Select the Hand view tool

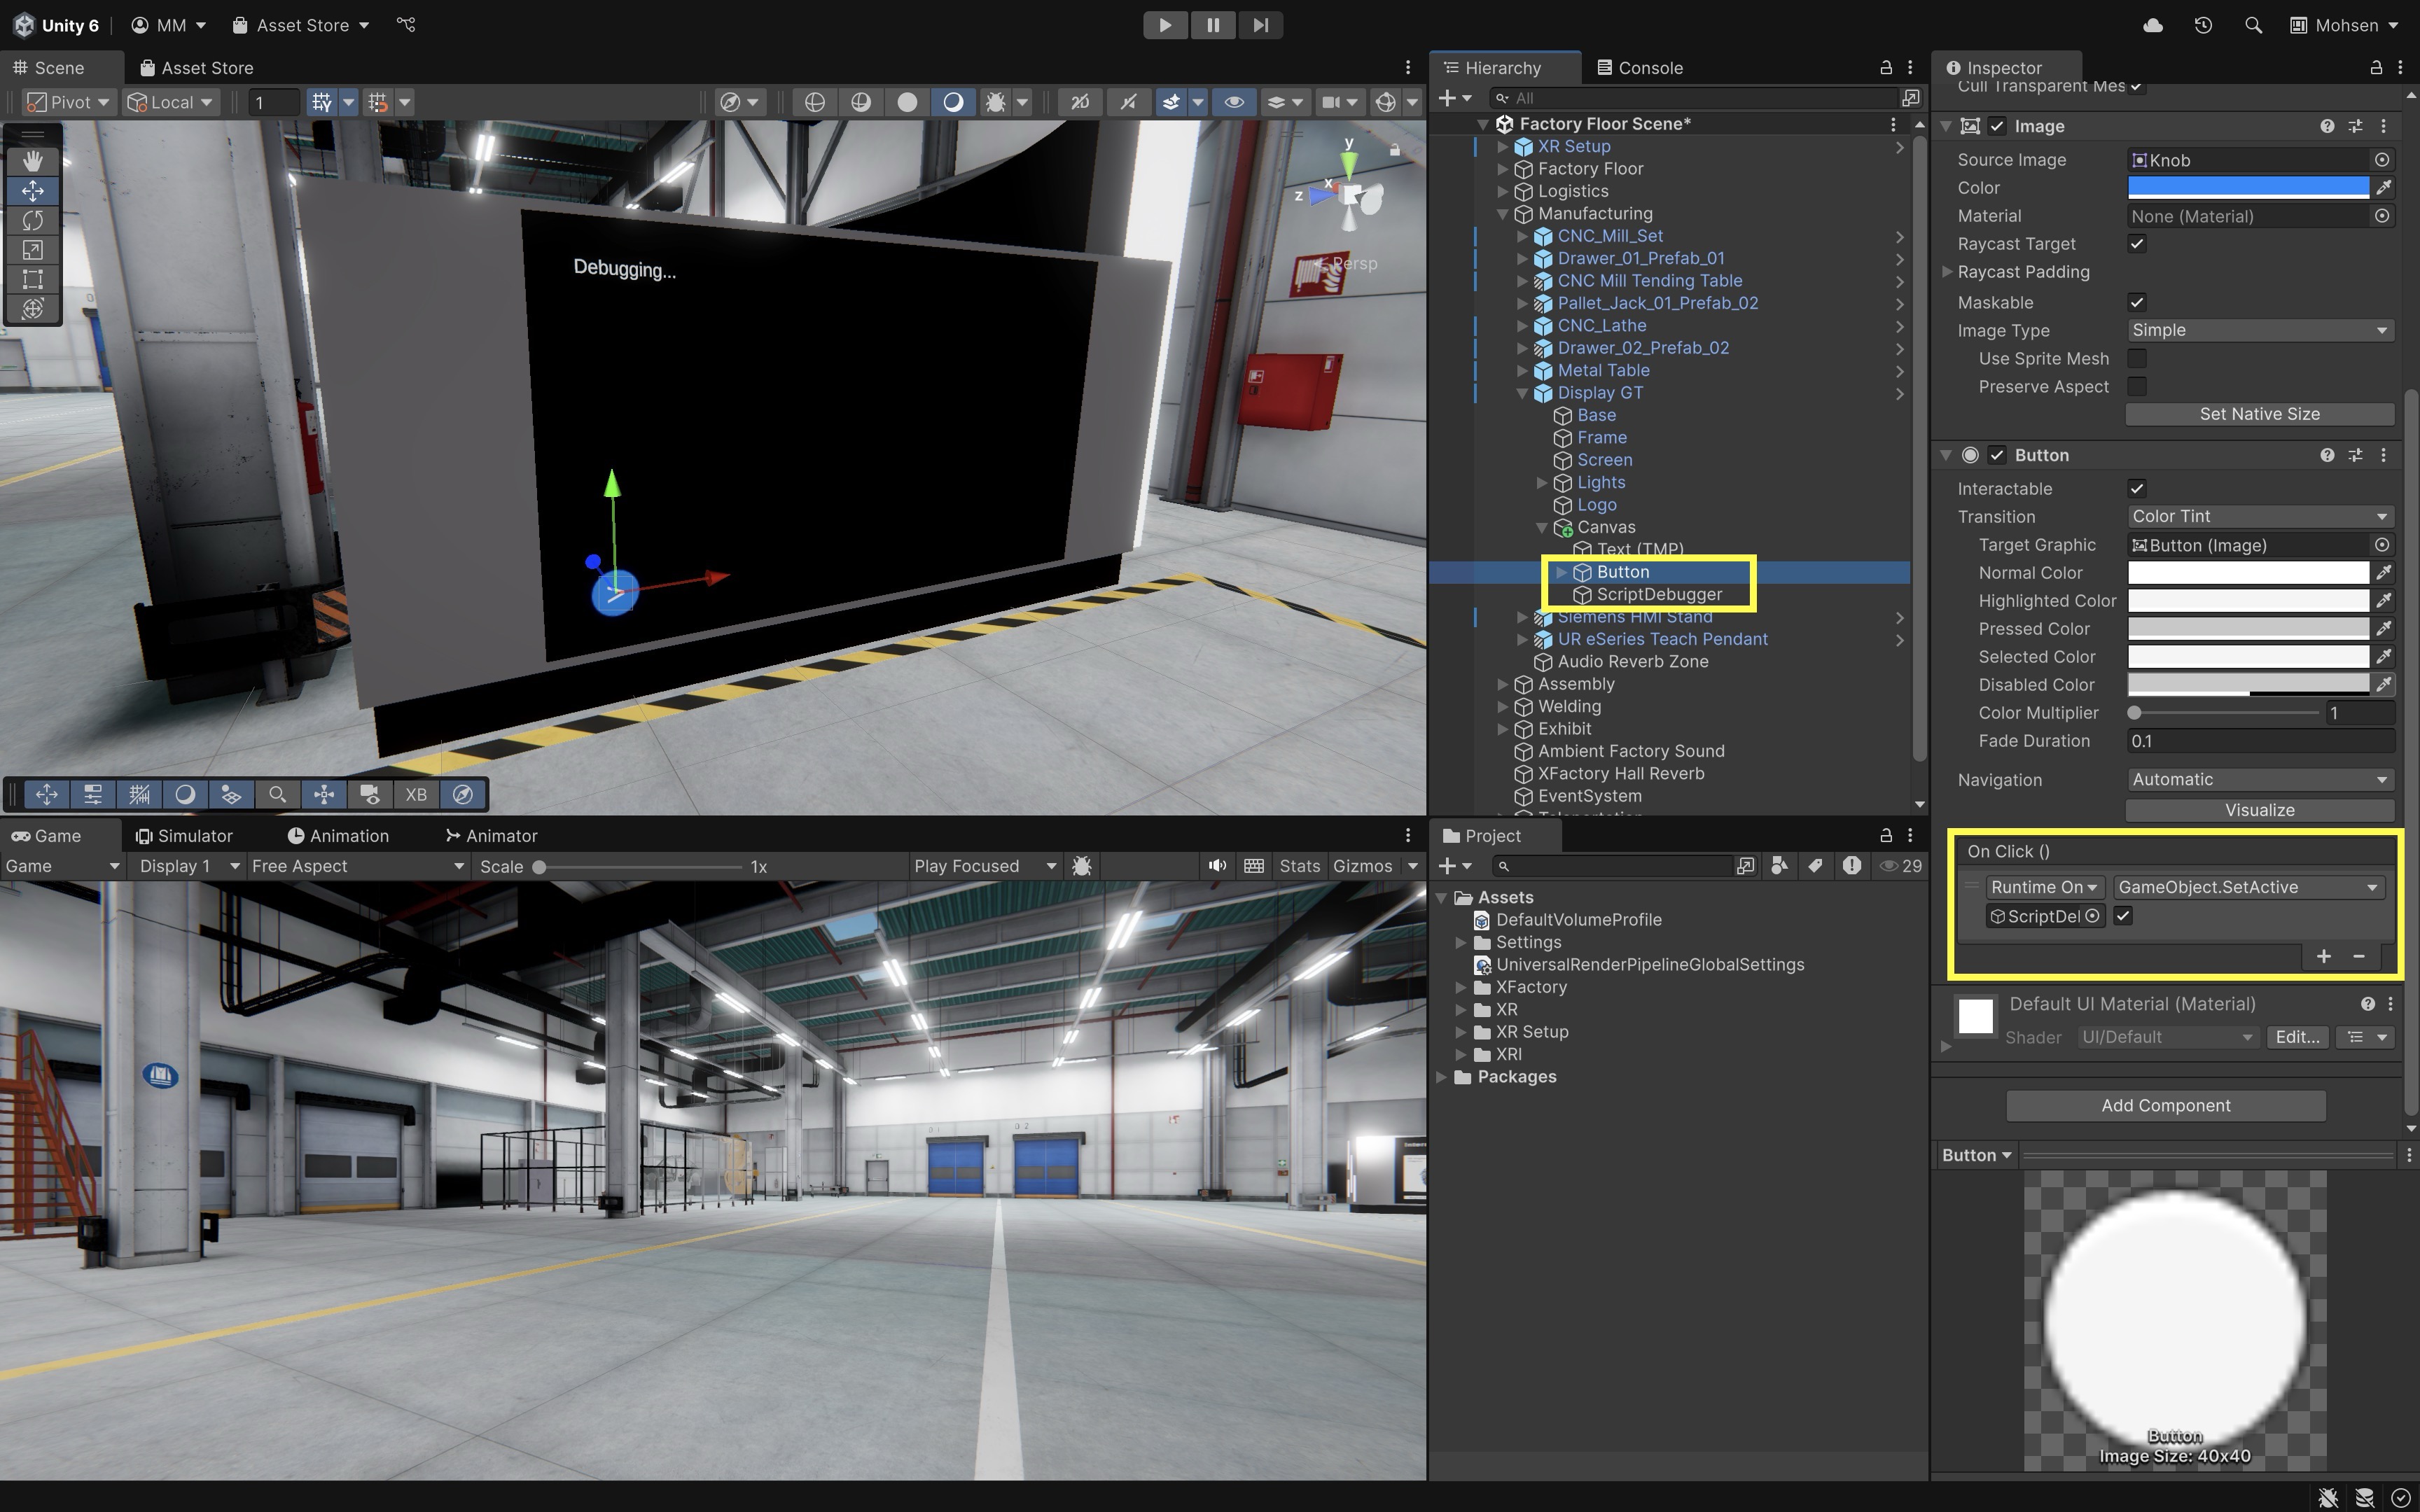32,160
